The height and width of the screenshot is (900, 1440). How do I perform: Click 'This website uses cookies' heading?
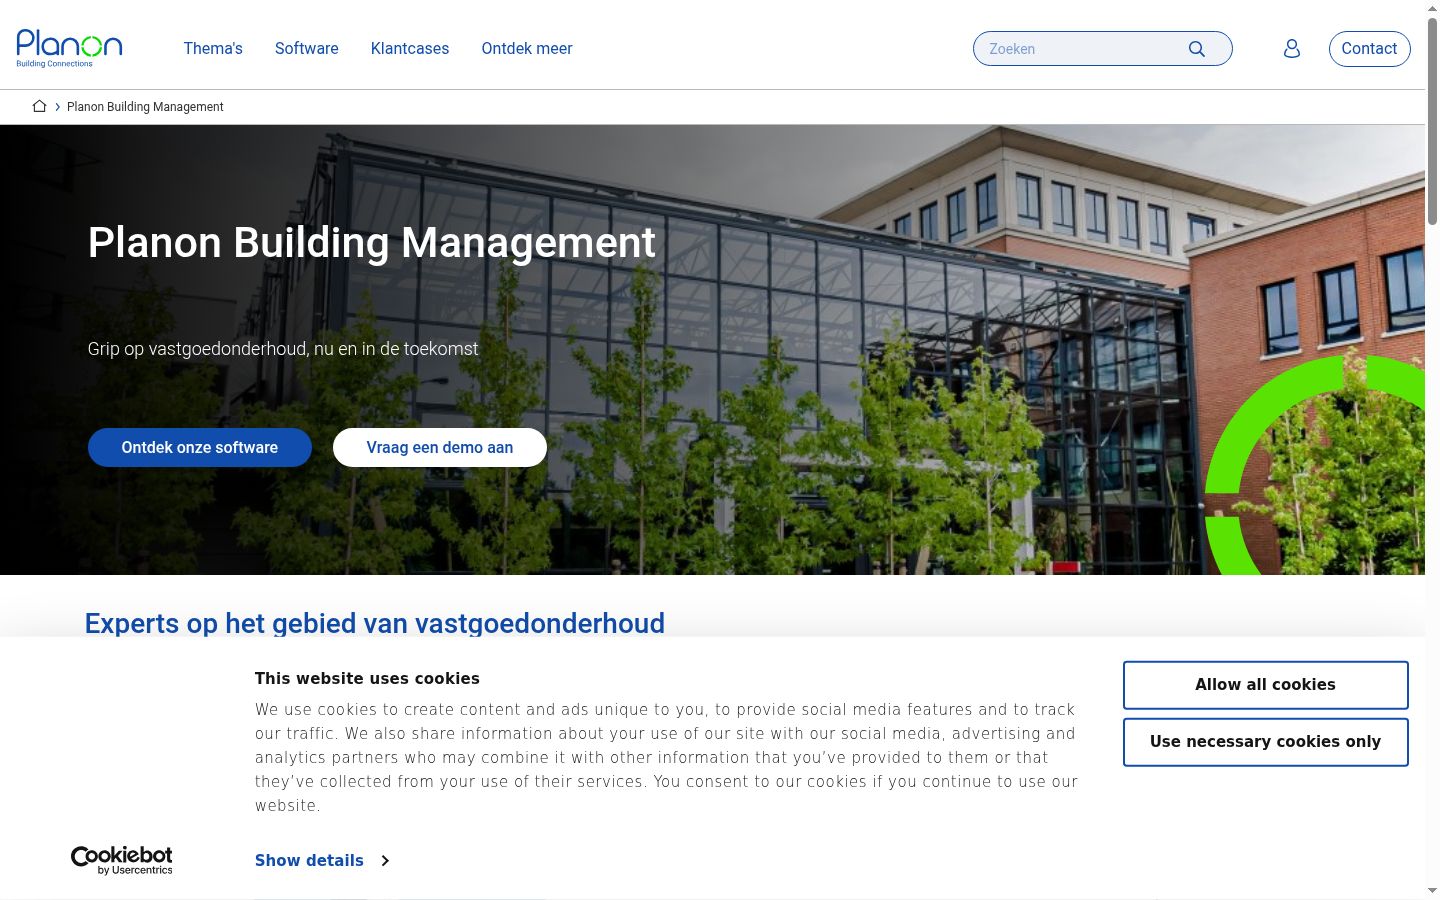coord(367,678)
